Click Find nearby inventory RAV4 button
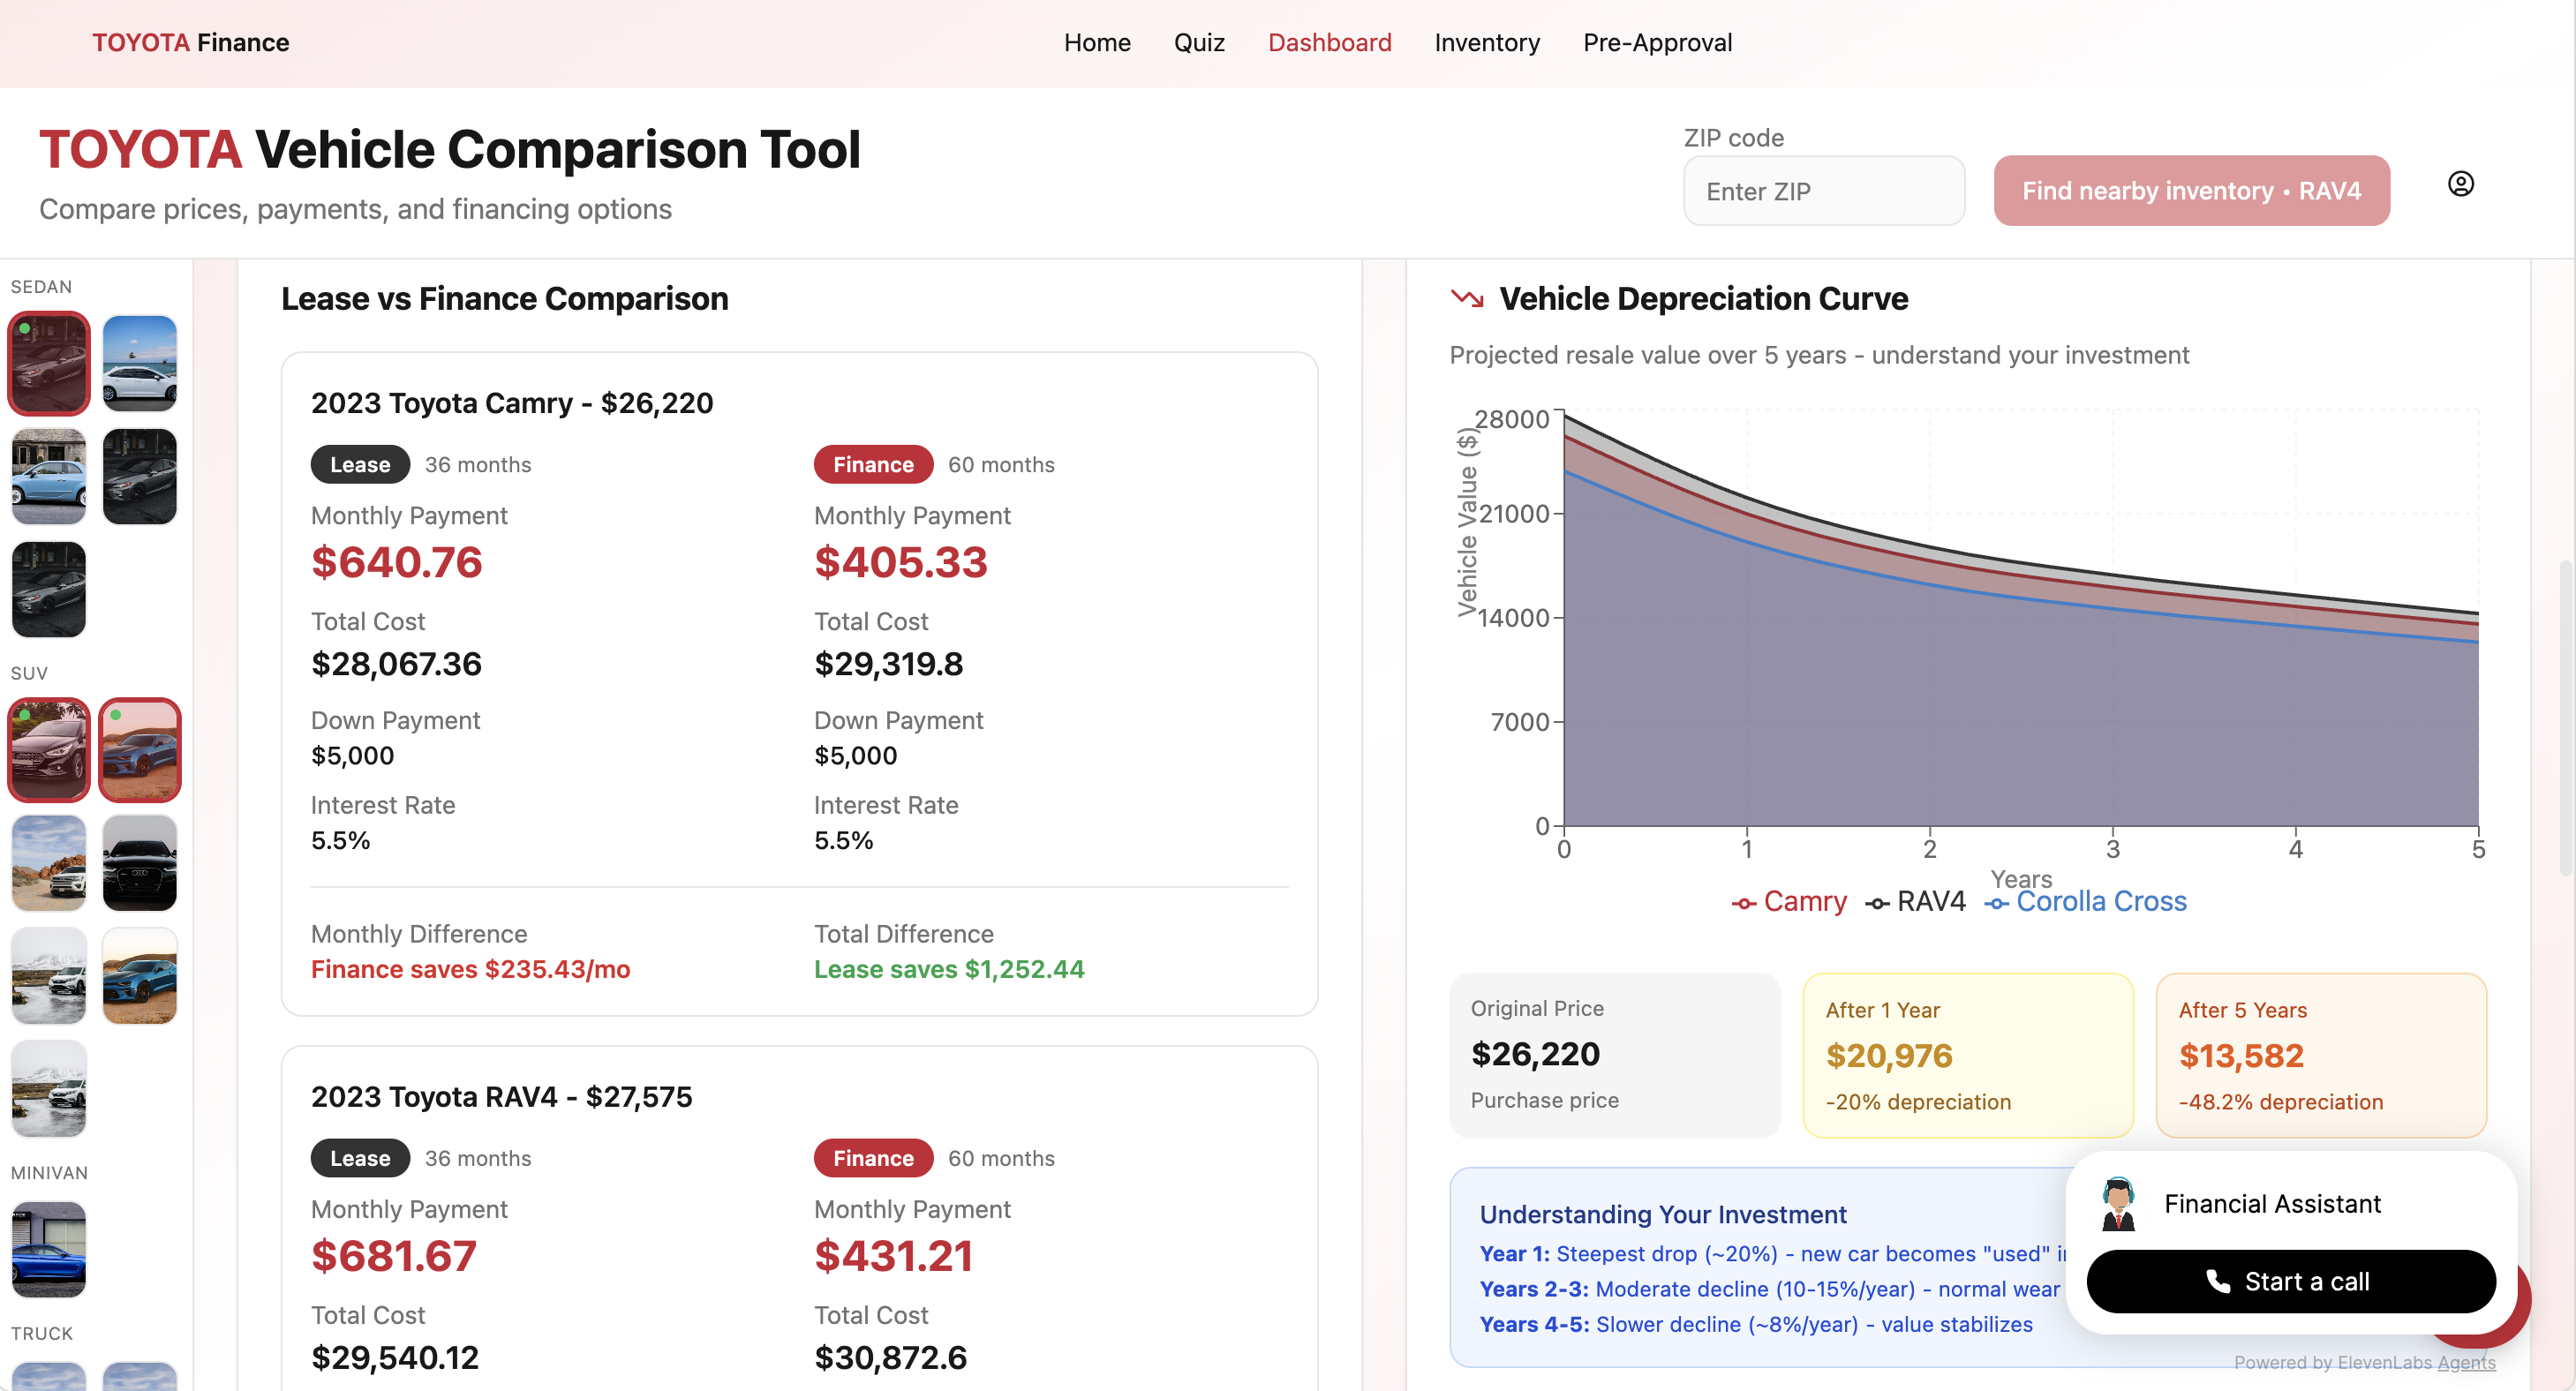Viewport: 2576px width, 1391px height. click(x=2190, y=191)
